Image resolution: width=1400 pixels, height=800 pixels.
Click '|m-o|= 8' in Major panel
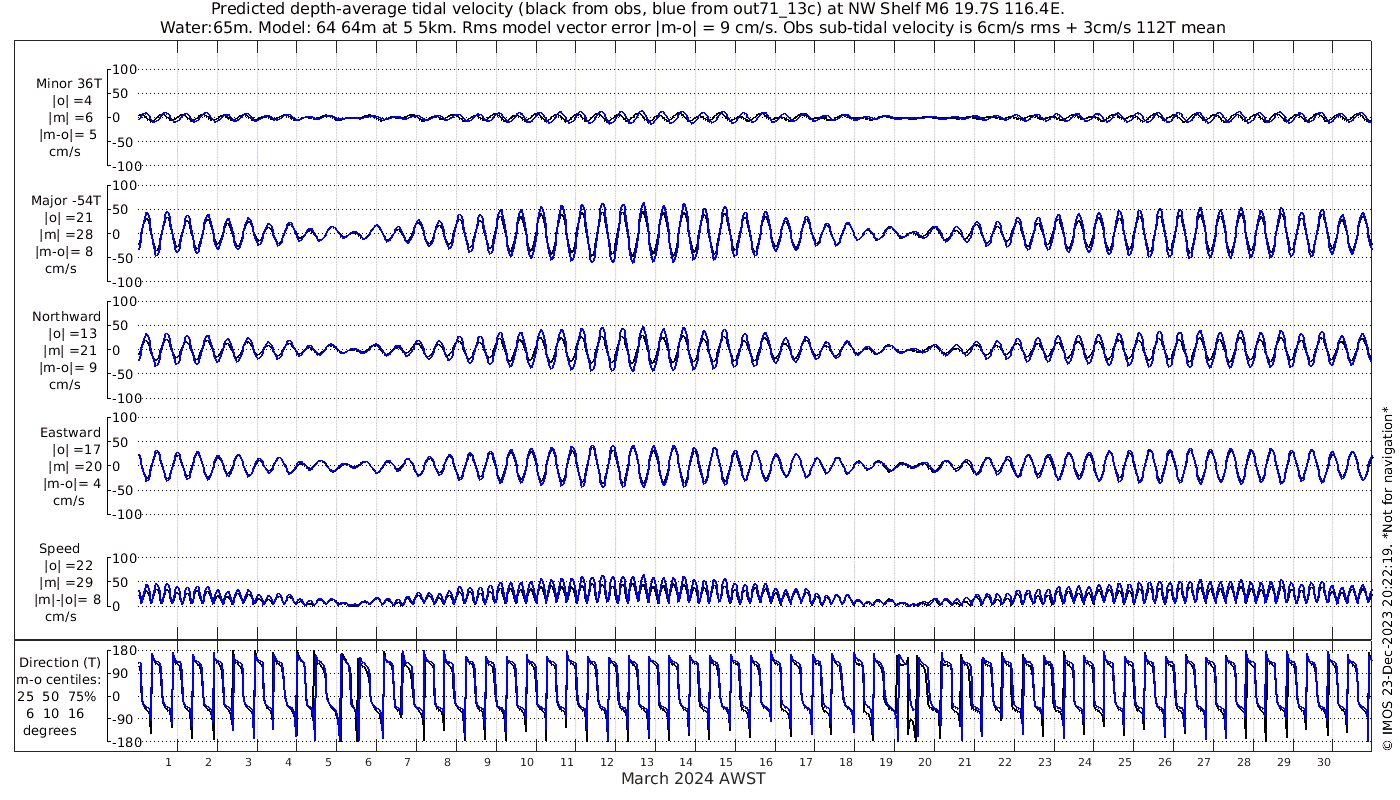click(66, 252)
